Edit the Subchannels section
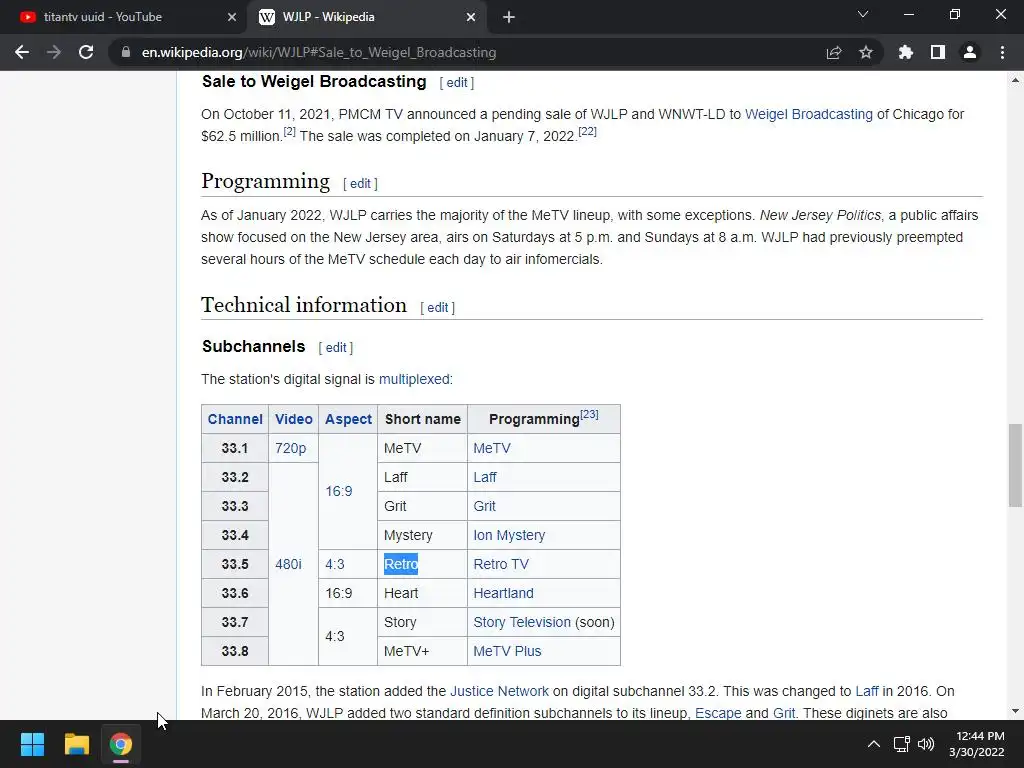Image resolution: width=1024 pixels, height=768 pixels. (x=336, y=348)
